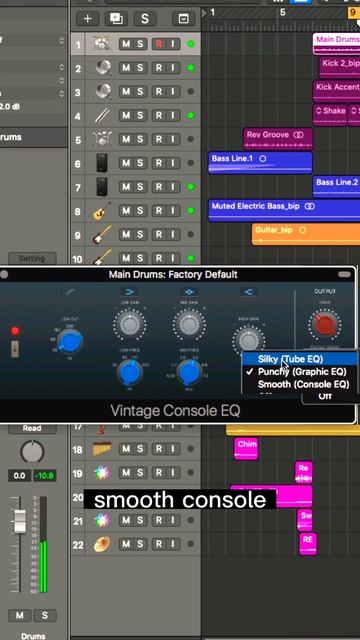Mute track 22
Viewport: 360px width, 640px height.
pyautogui.click(x=126, y=544)
